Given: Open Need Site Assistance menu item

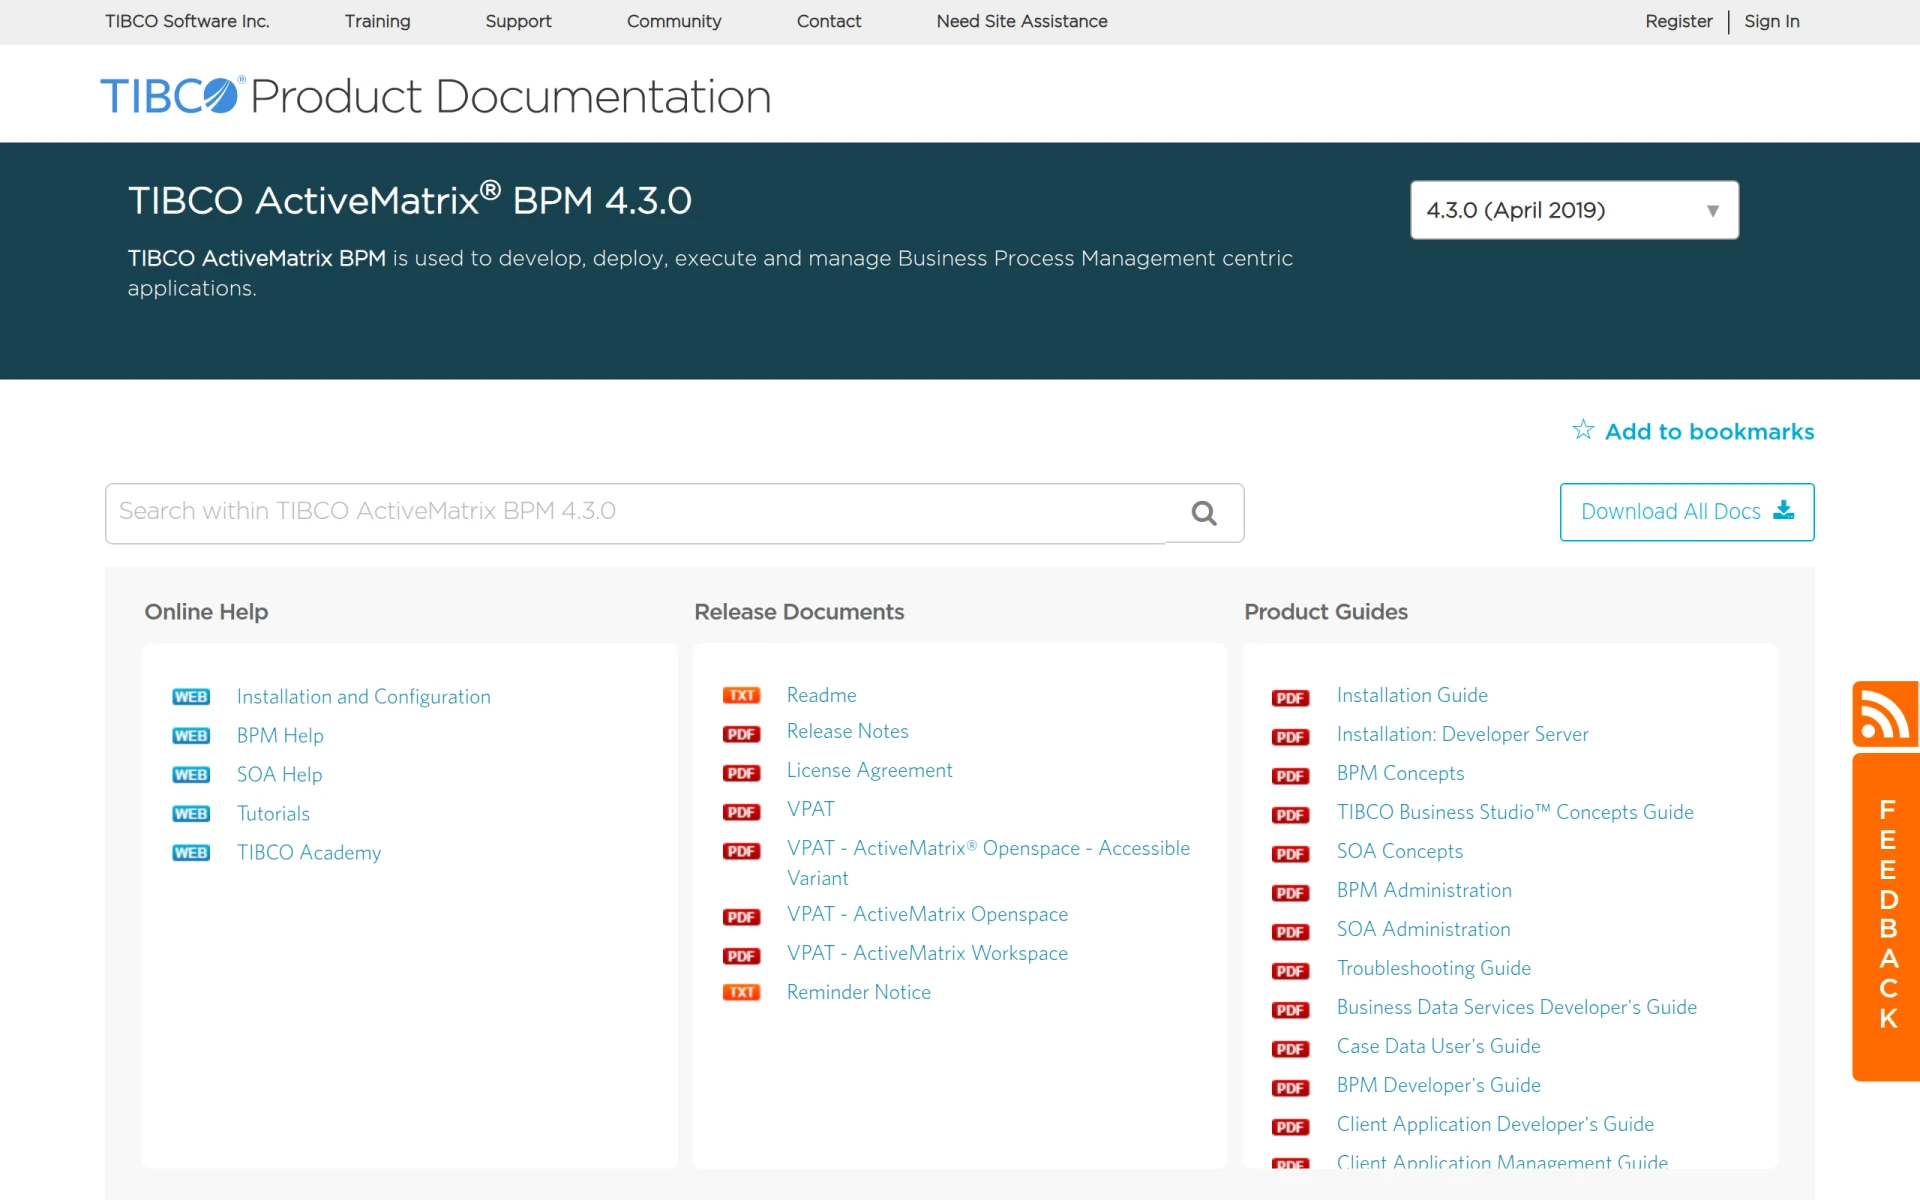Looking at the screenshot, I should tap(1021, 21).
